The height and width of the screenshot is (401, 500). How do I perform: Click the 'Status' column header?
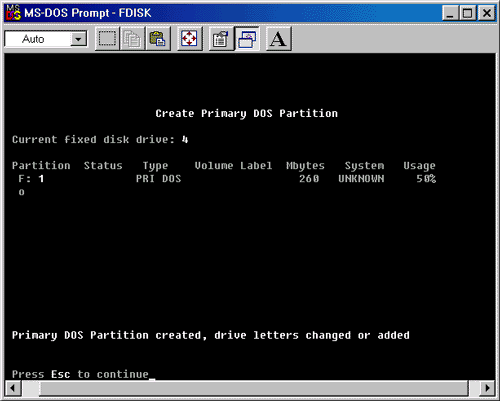pos(103,165)
